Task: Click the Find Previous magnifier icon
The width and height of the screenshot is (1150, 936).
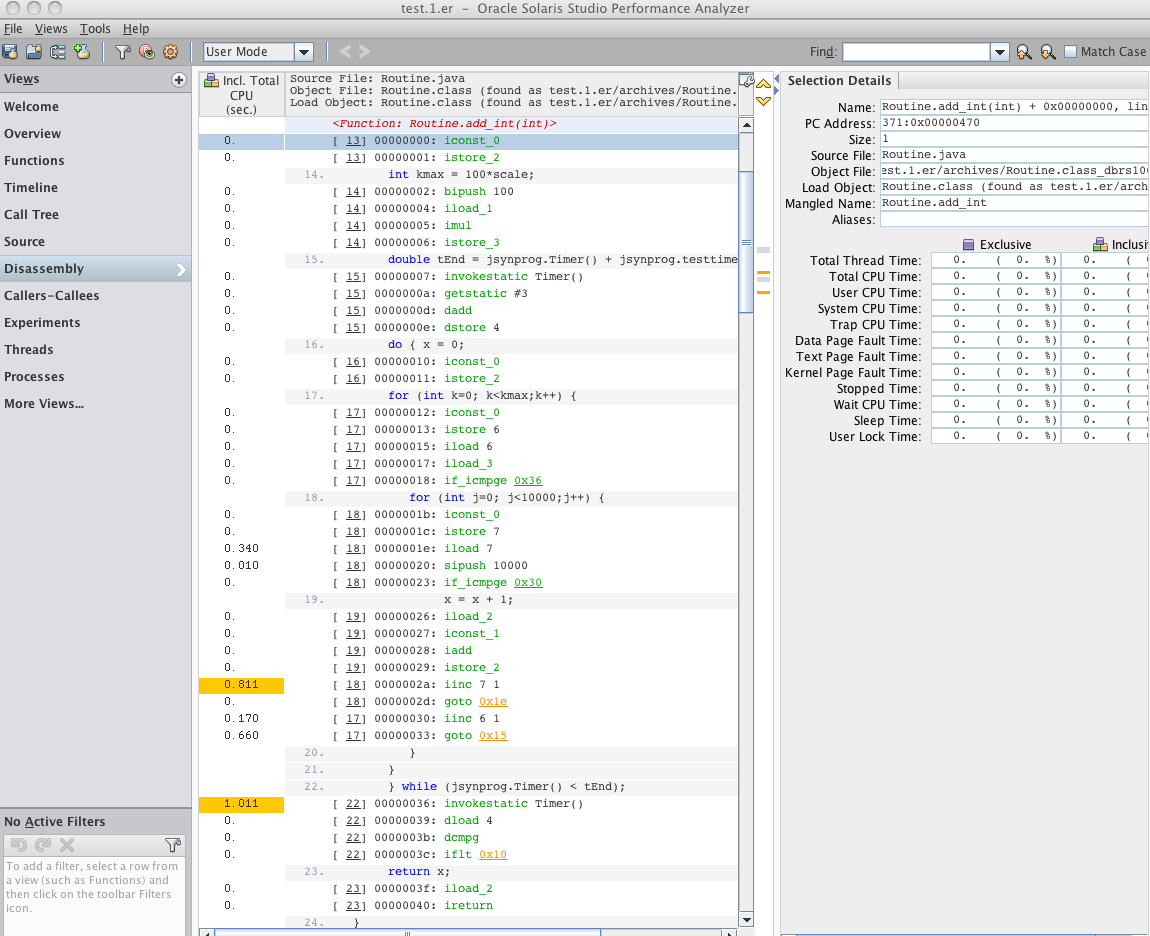Action: (x=1024, y=51)
